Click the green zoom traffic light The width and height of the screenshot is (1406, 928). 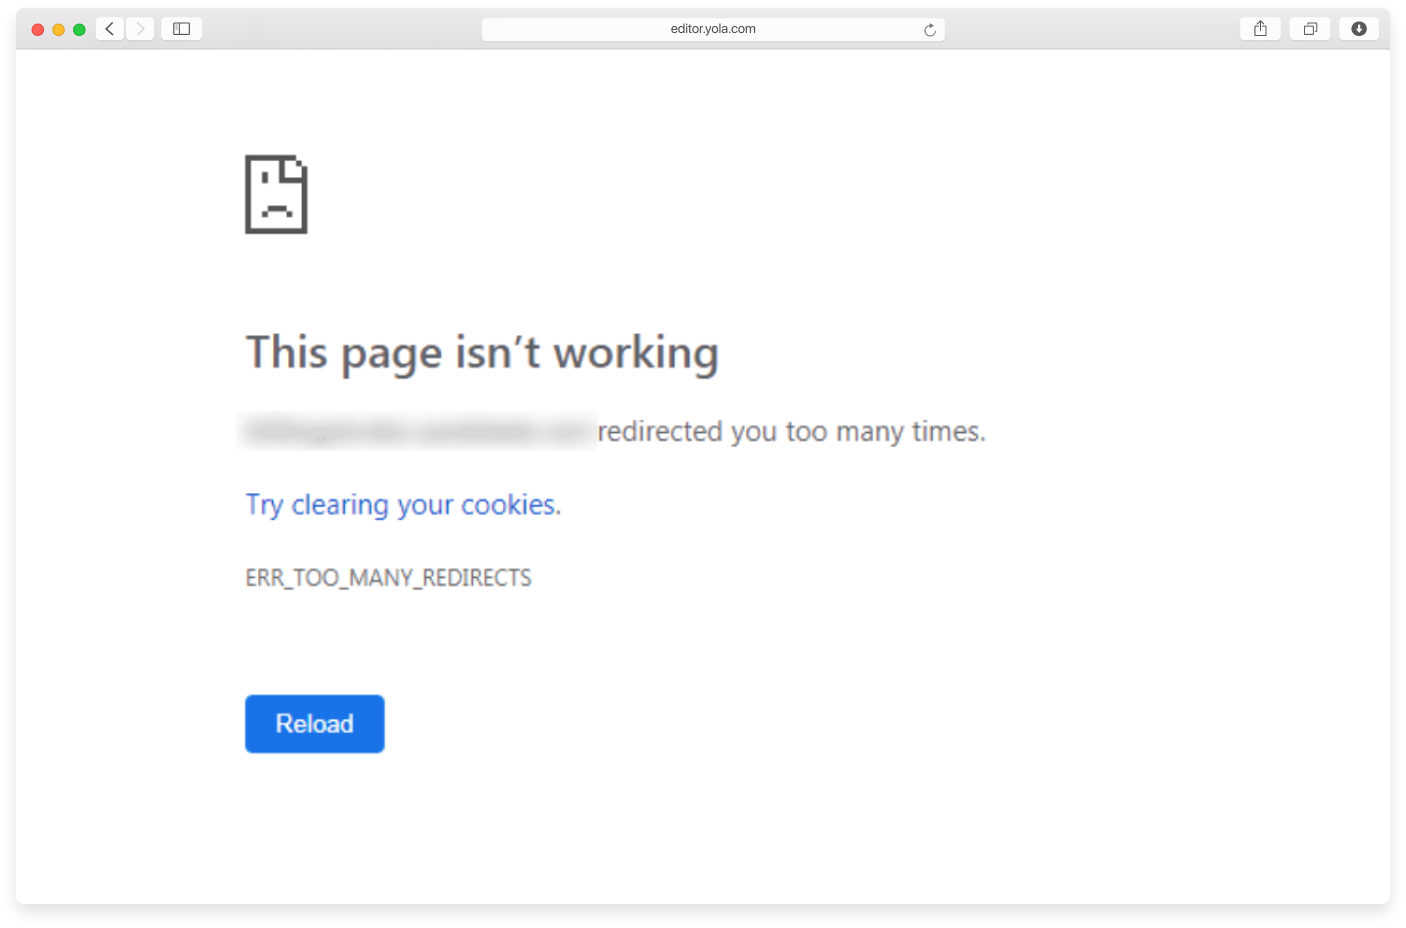pyautogui.click(x=79, y=30)
